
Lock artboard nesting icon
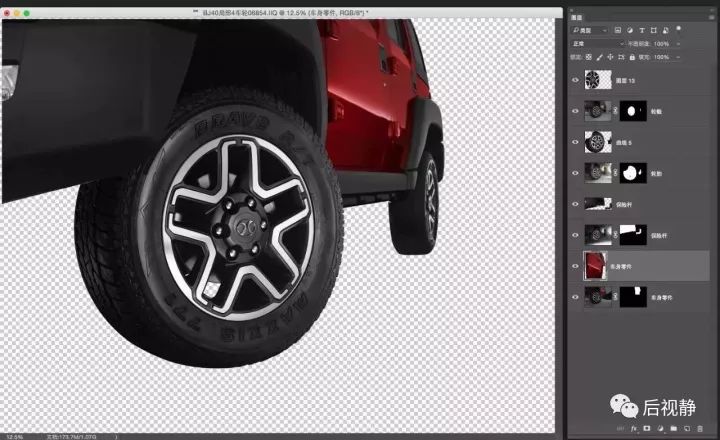[x=621, y=57]
